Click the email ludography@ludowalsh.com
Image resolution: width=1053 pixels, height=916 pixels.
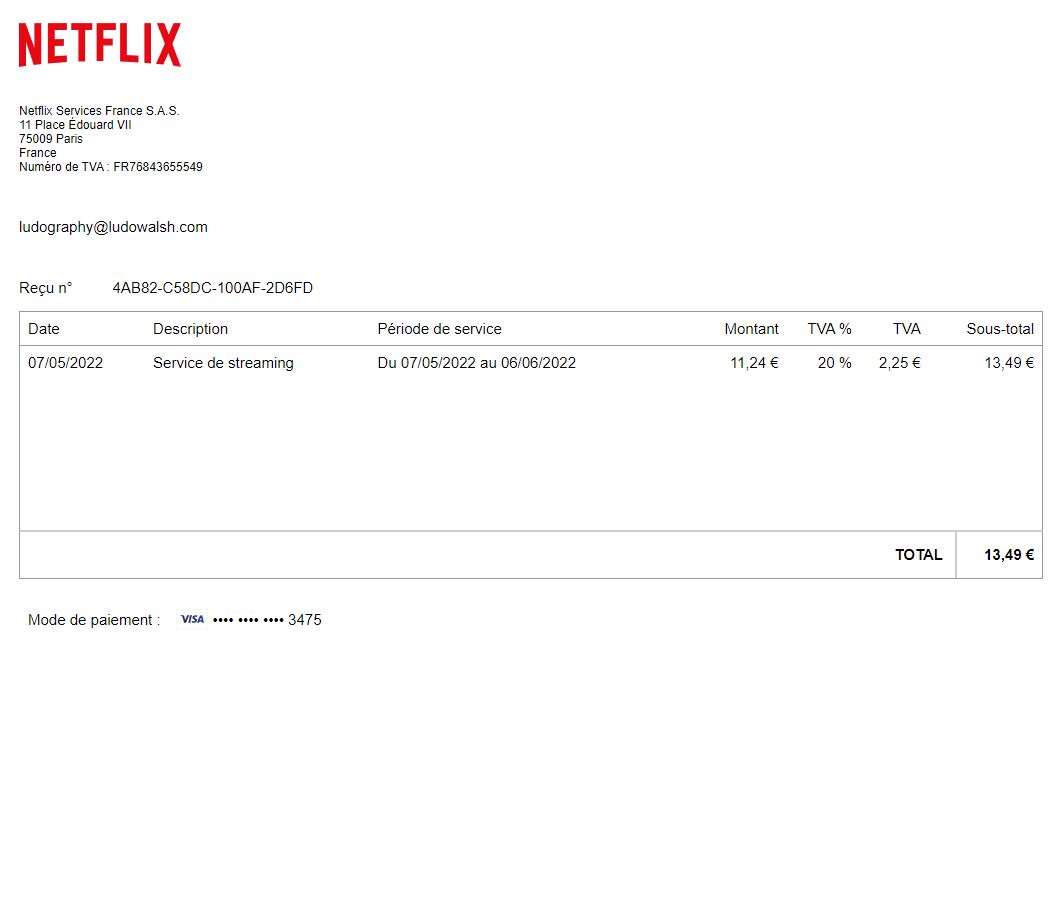113,227
